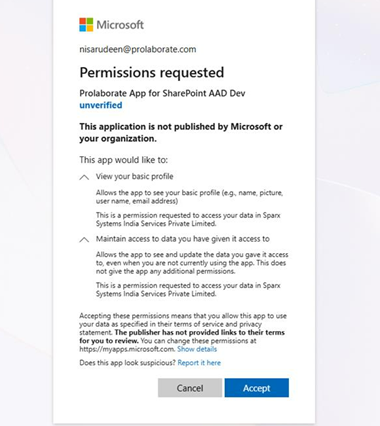Accept the requested permissions
Viewport: 380px width, 426px height.
(x=257, y=388)
